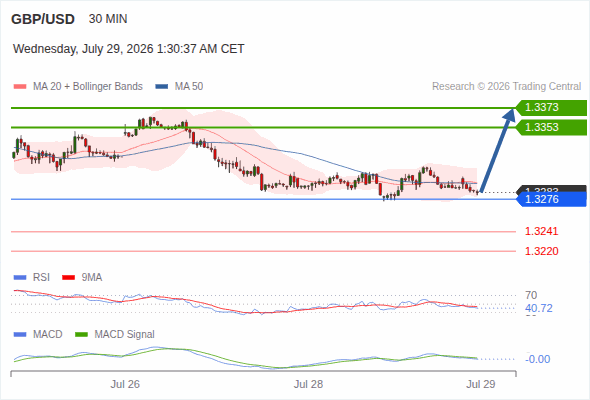590x400 pixels.
Task: Click the blue upward forecast arrow
Action: tap(497, 151)
